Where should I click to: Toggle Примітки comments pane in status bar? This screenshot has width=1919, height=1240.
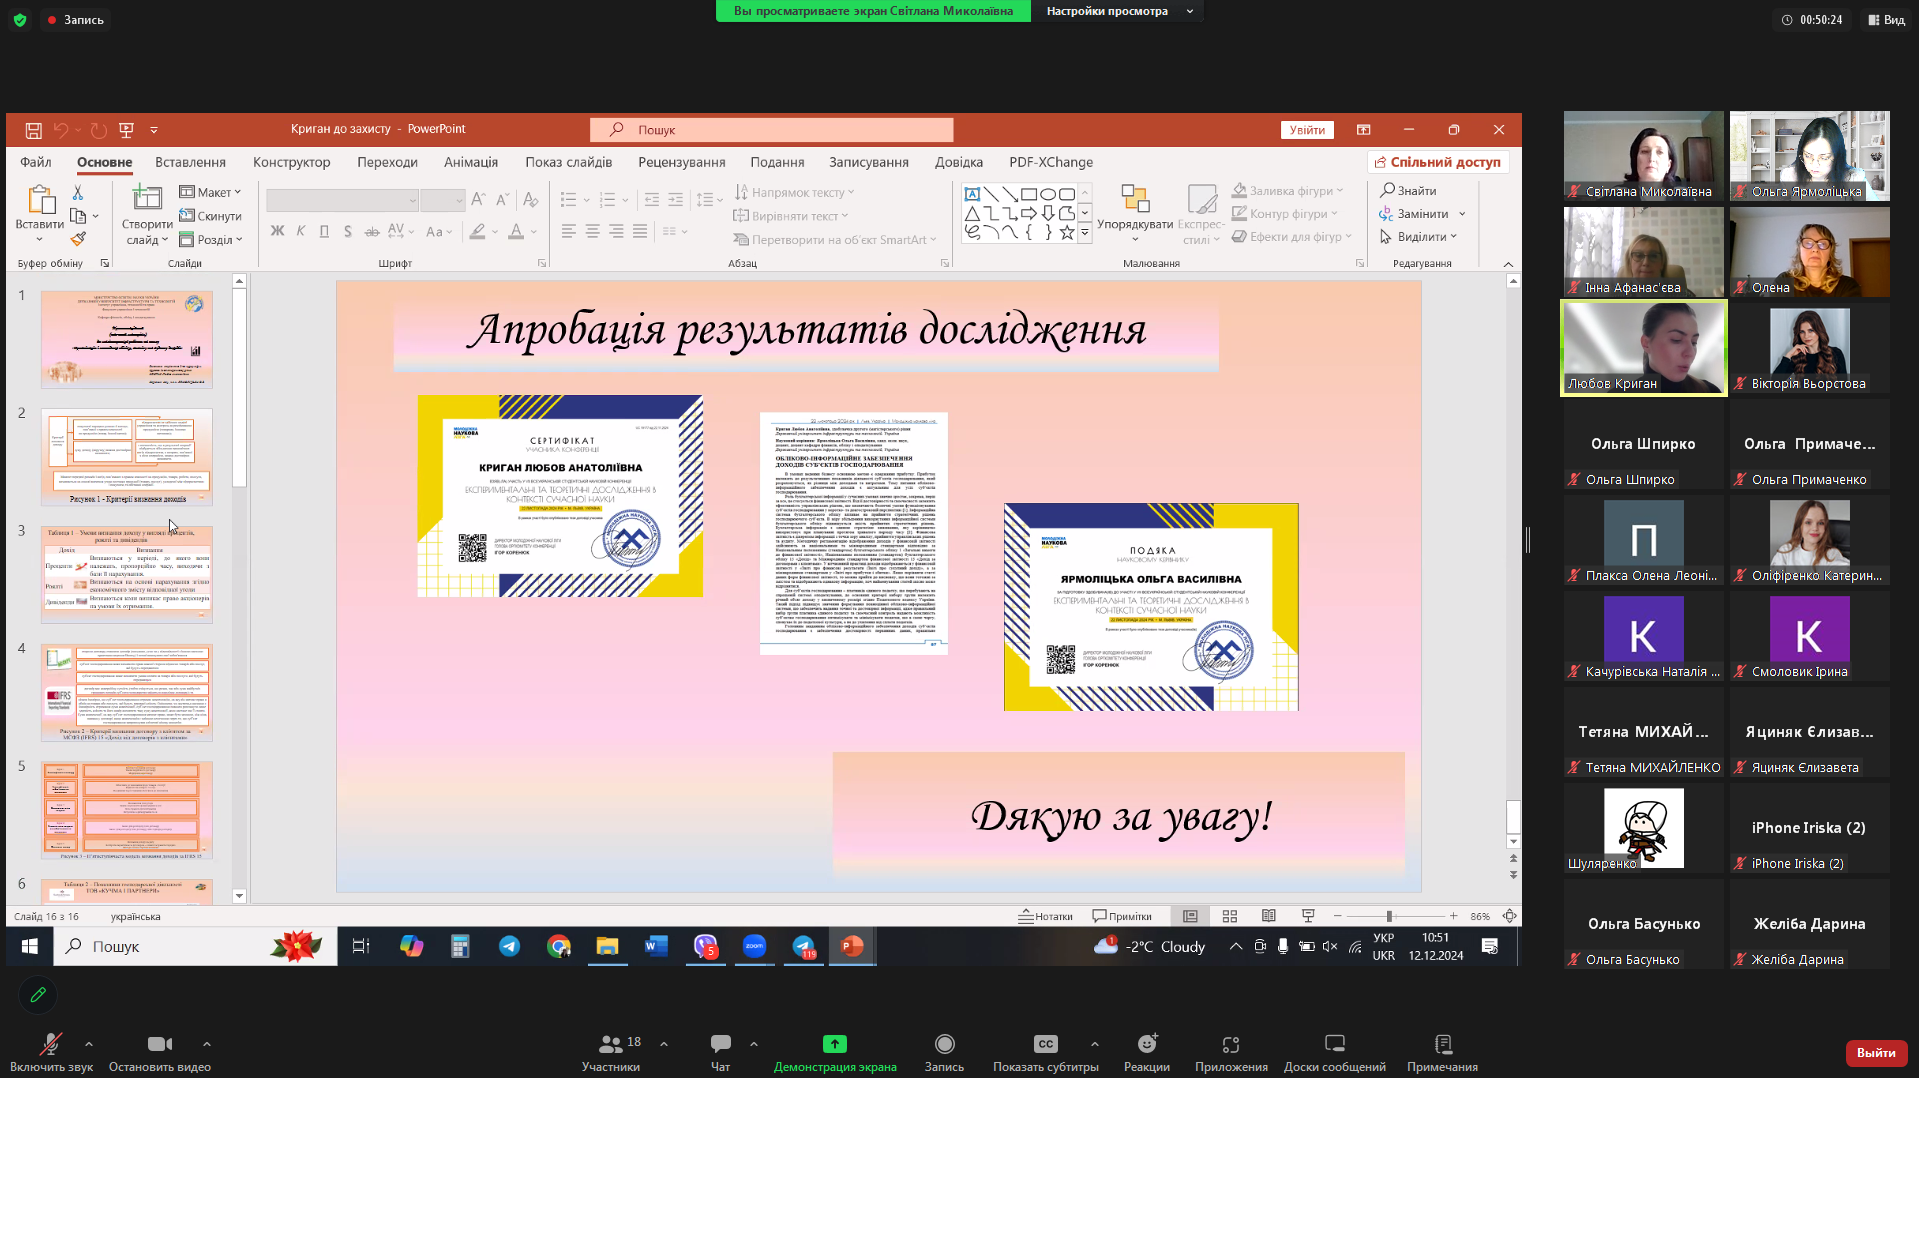pyautogui.click(x=1122, y=916)
